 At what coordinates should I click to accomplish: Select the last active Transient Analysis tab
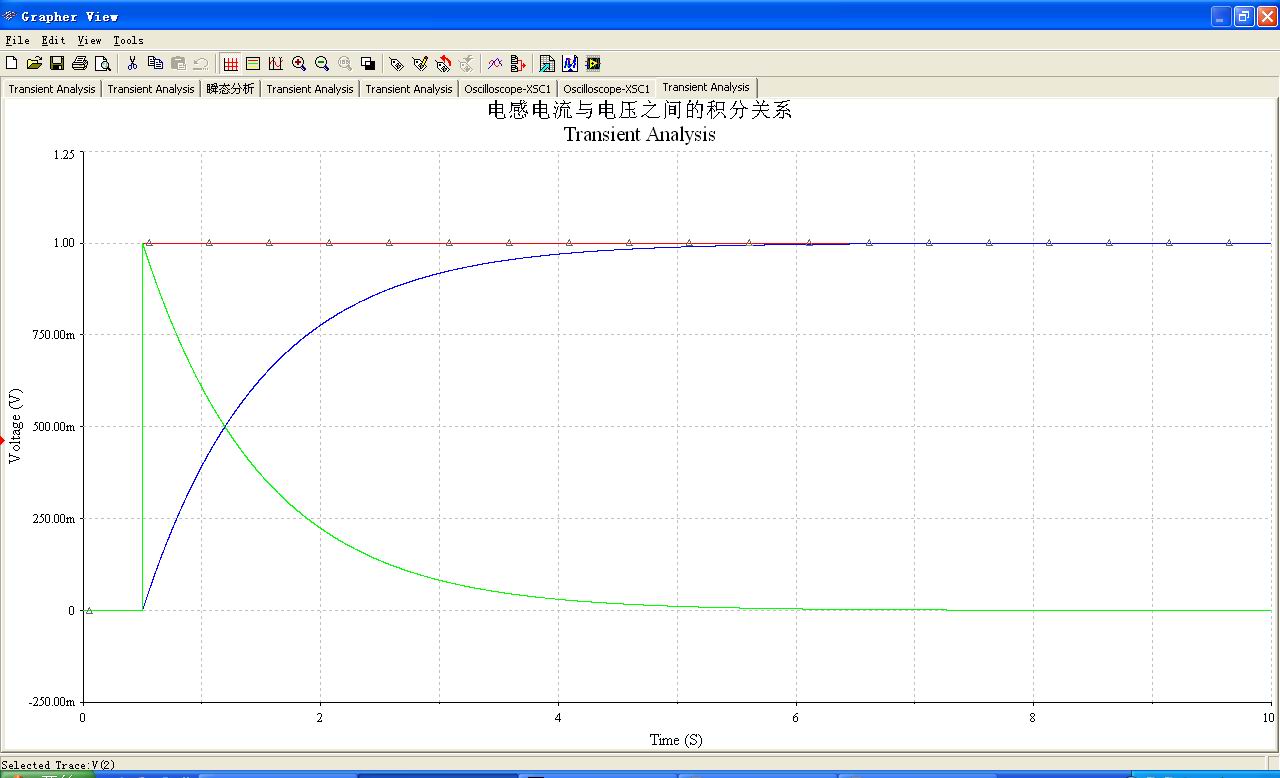tap(706, 87)
